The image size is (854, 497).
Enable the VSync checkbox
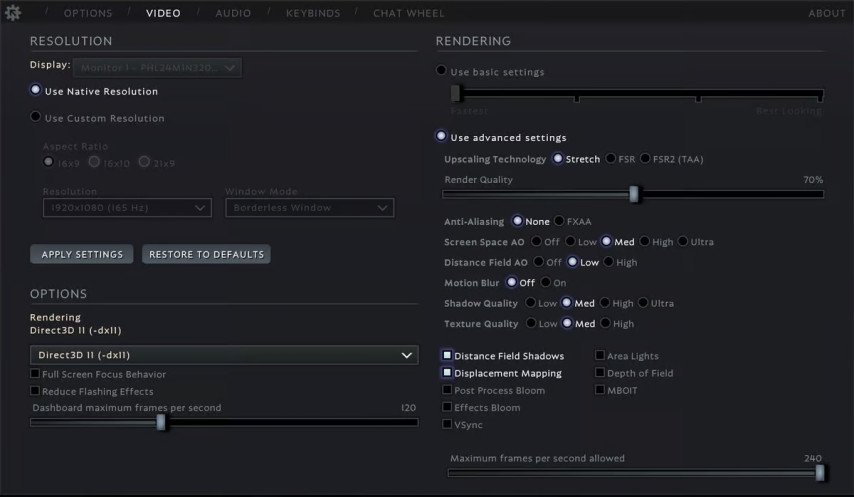click(x=447, y=425)
